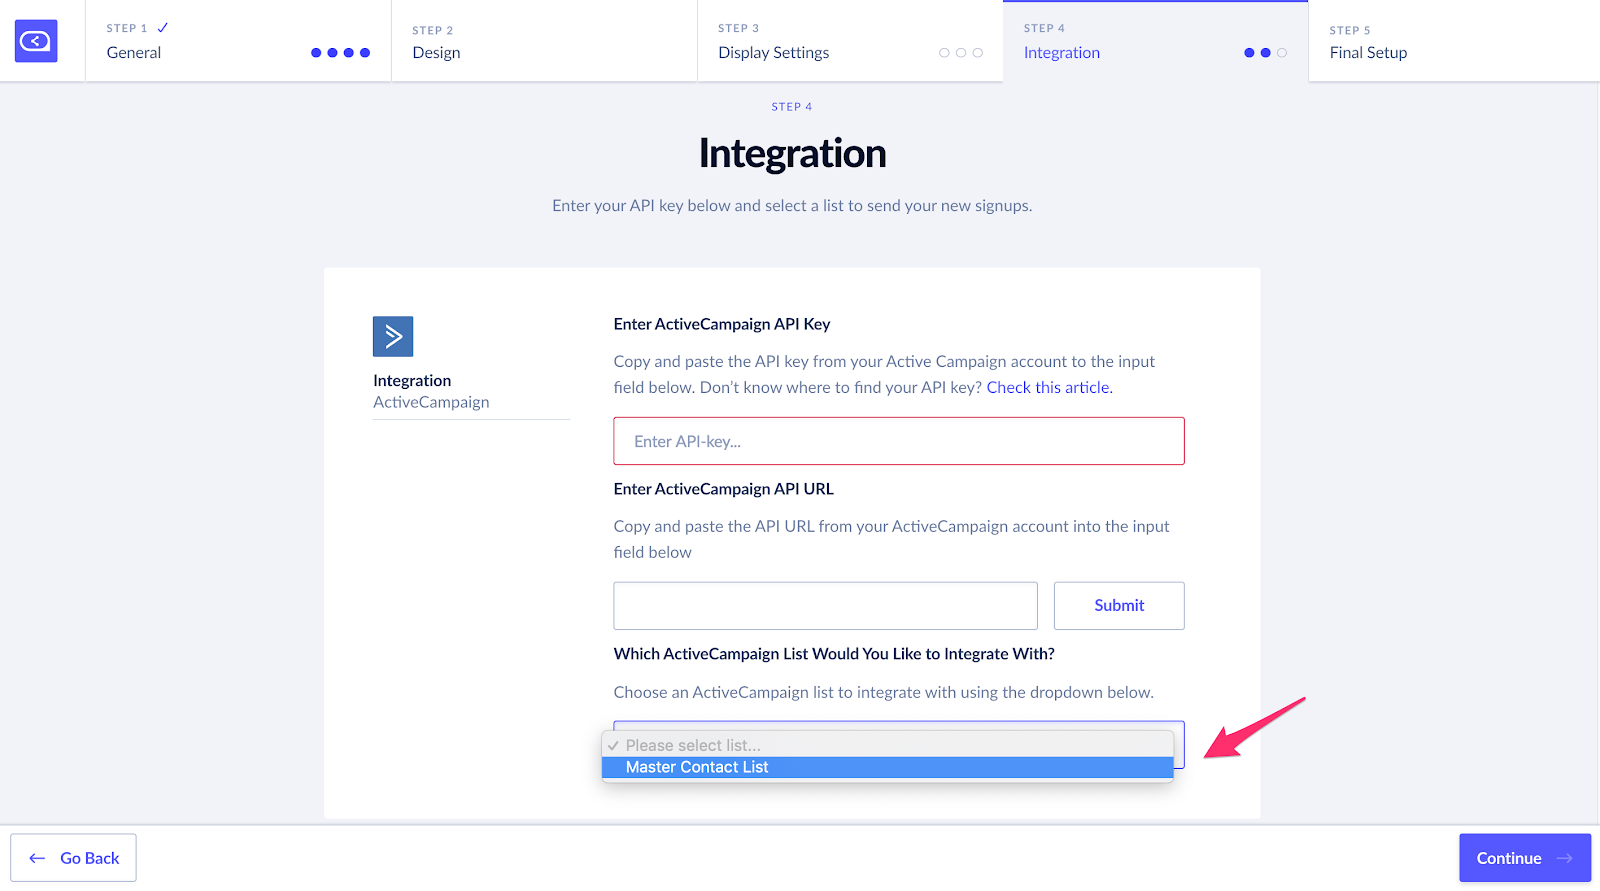Choose 'Master Contact List' from the dropdown
Screen dimensions: 1600x891
tap(887, 767)
